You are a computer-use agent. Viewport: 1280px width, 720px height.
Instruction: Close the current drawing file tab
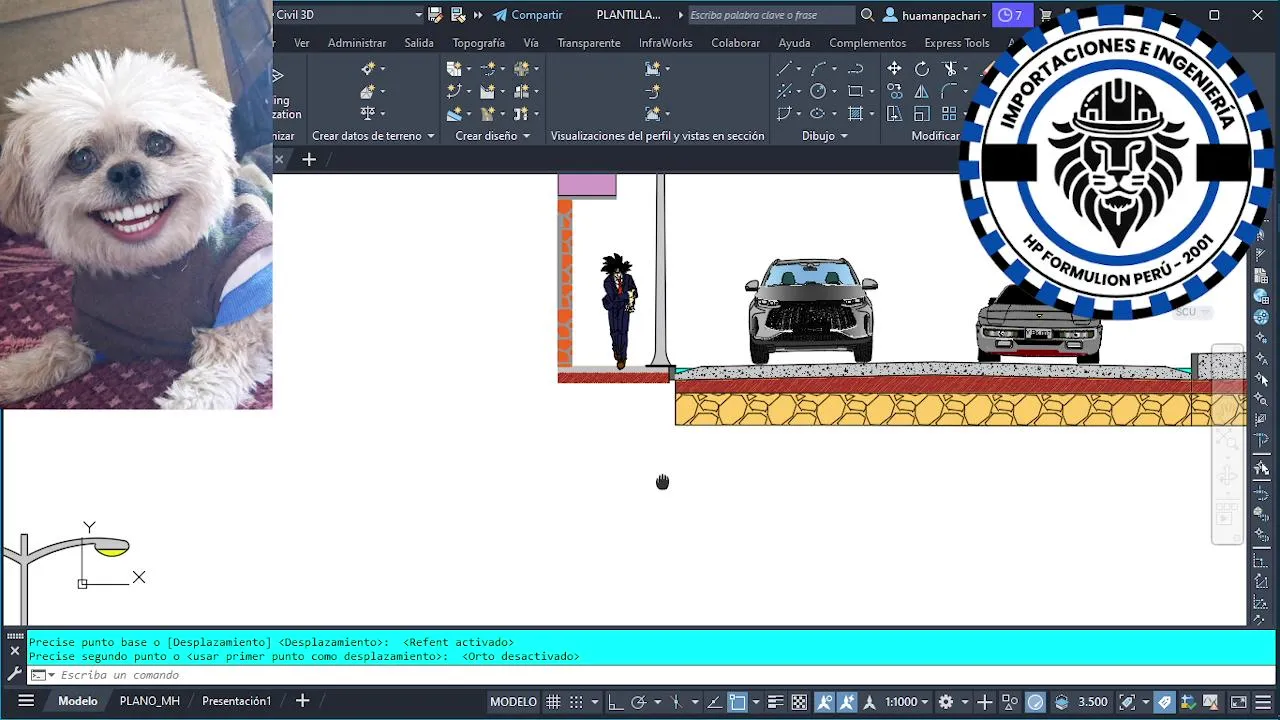[279, 159]
